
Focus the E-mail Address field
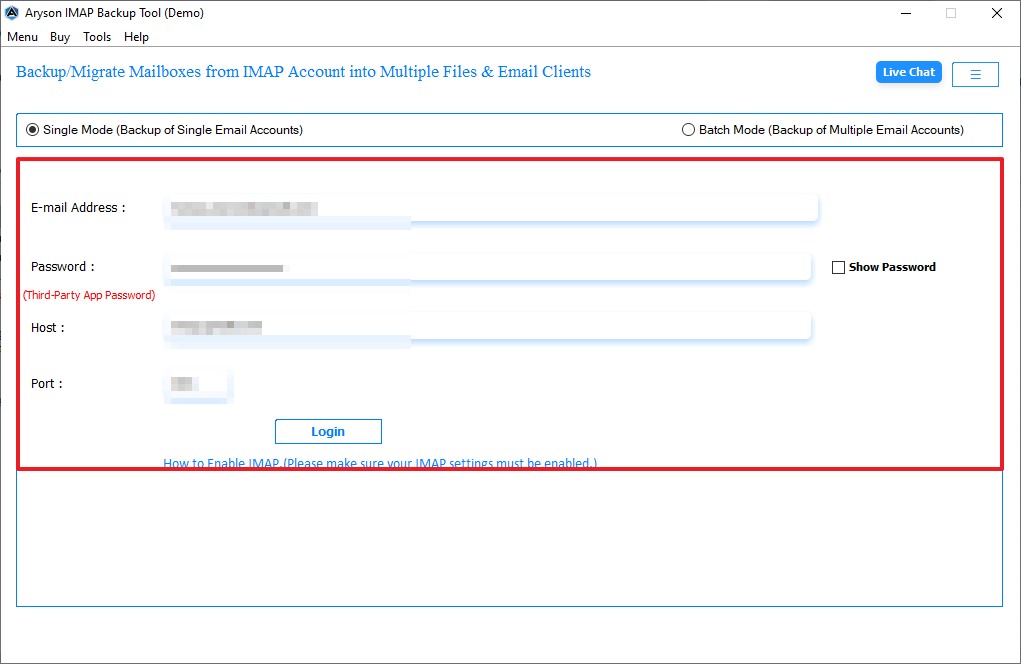[x=490, y=208]
